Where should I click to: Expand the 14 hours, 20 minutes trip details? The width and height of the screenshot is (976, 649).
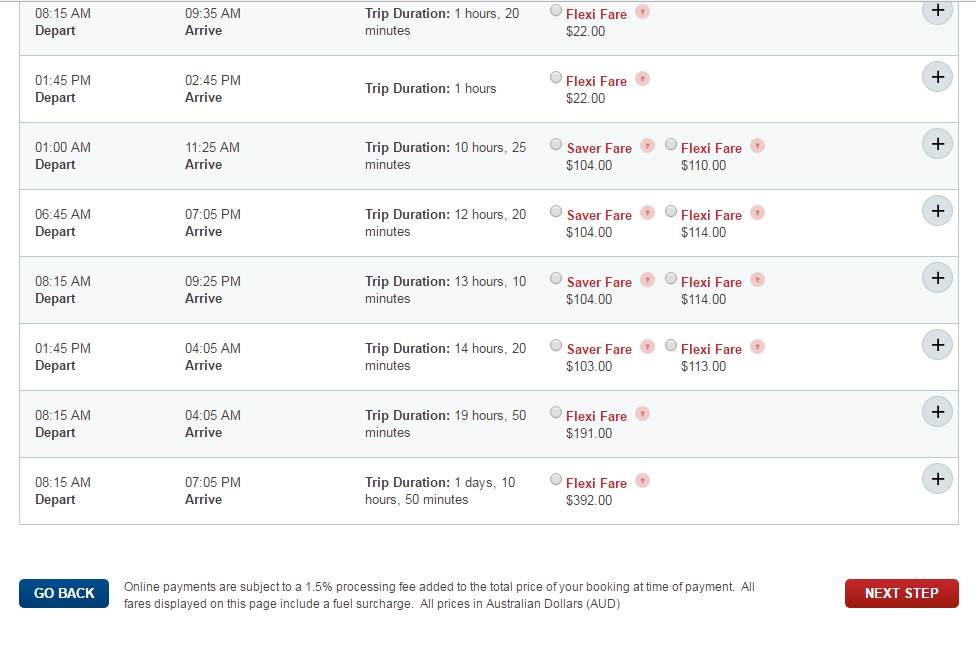[937, 345]
